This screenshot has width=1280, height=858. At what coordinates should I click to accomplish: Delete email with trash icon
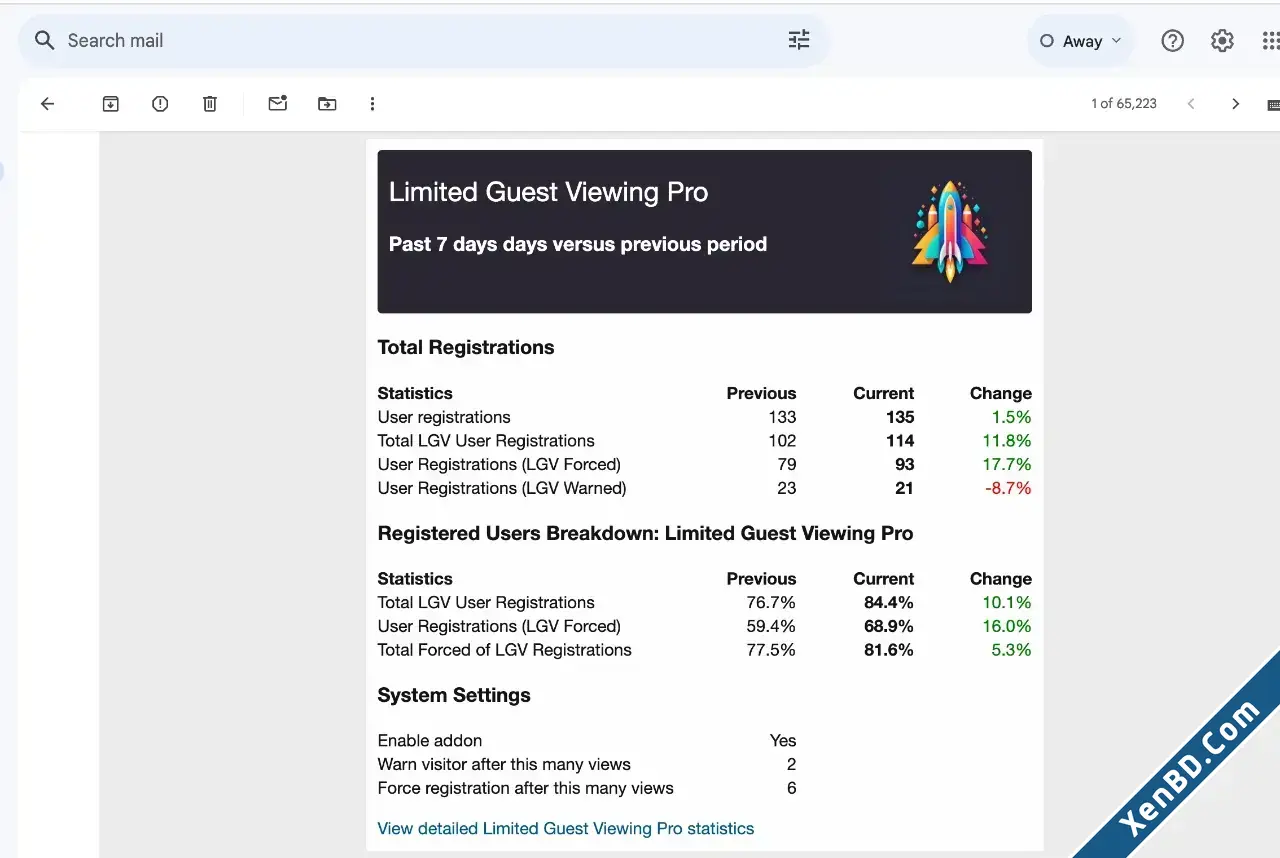pyautogui.click(x=210, y=104)
